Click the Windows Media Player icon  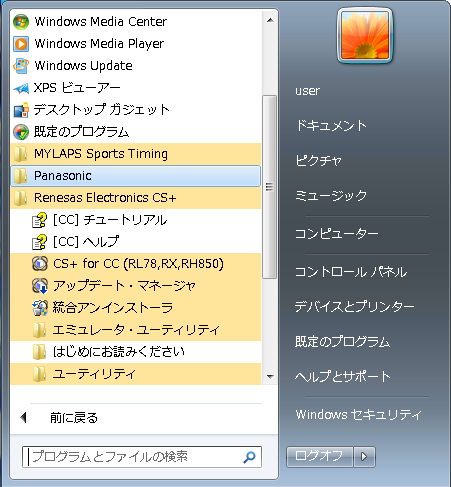point(21,44)
